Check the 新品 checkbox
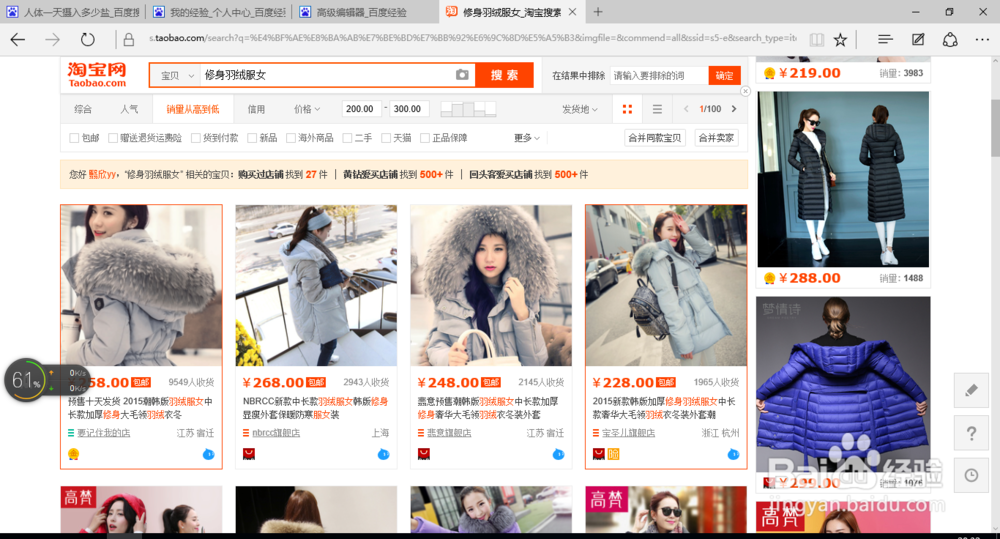The image size is (1000, 539). point(252,138)
